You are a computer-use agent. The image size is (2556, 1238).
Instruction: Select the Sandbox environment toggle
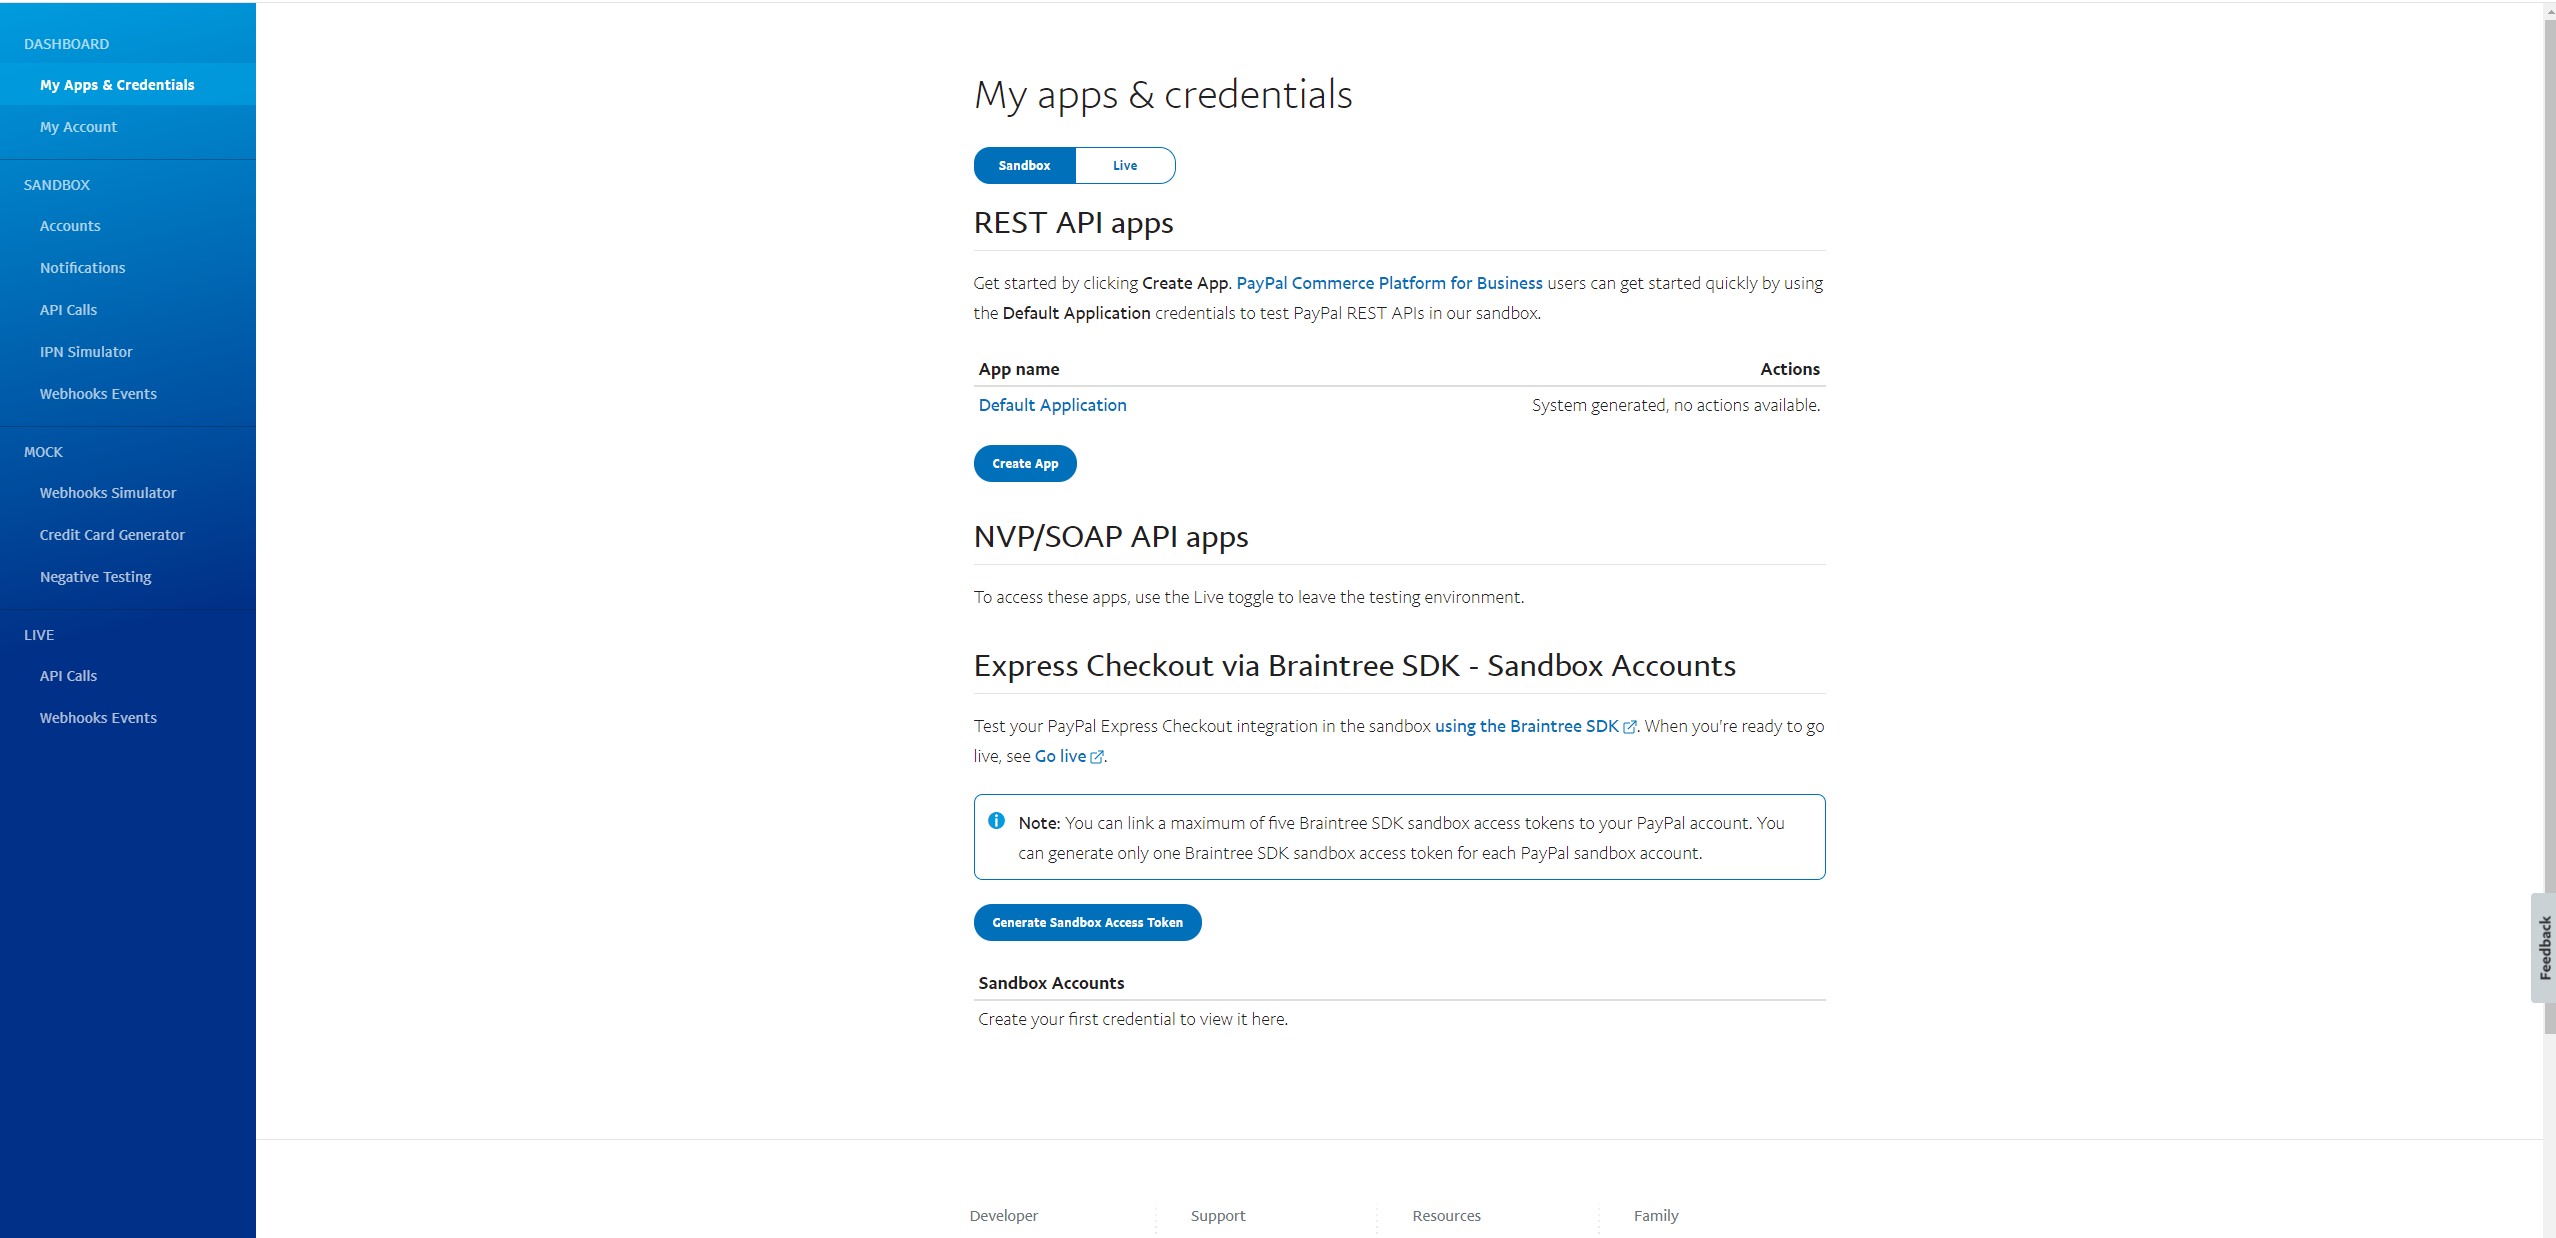tap(1024, 165)
